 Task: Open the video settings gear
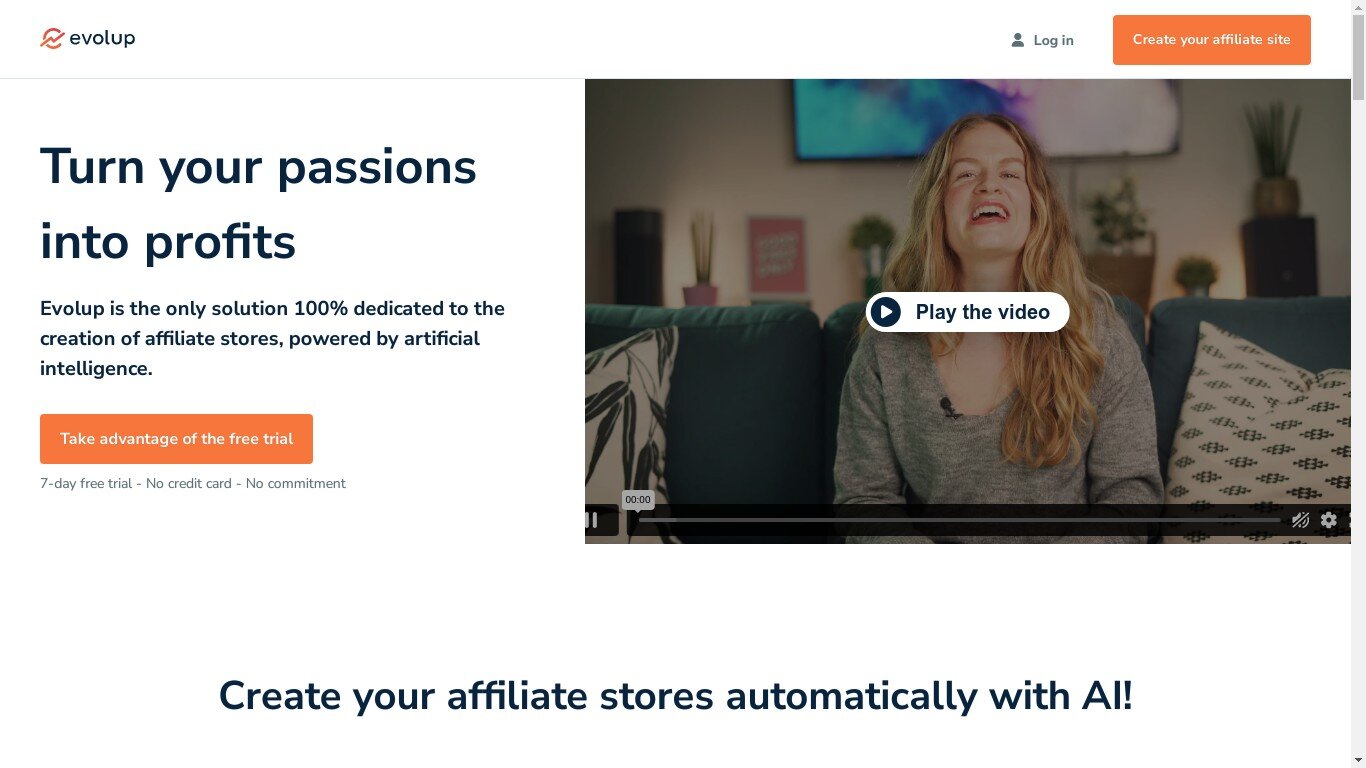coord(1328,520)
